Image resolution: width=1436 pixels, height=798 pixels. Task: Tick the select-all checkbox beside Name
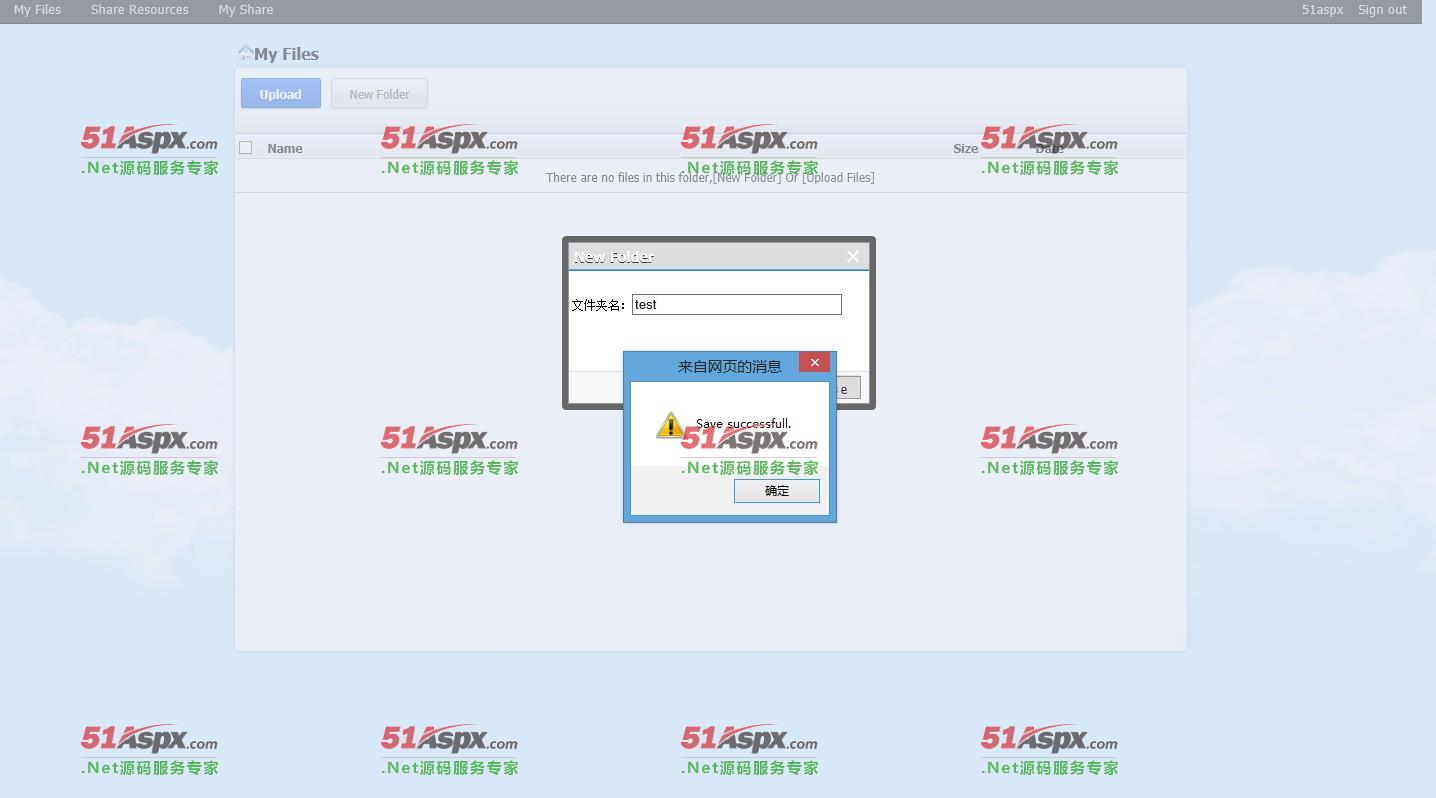(x=246, y=148)
